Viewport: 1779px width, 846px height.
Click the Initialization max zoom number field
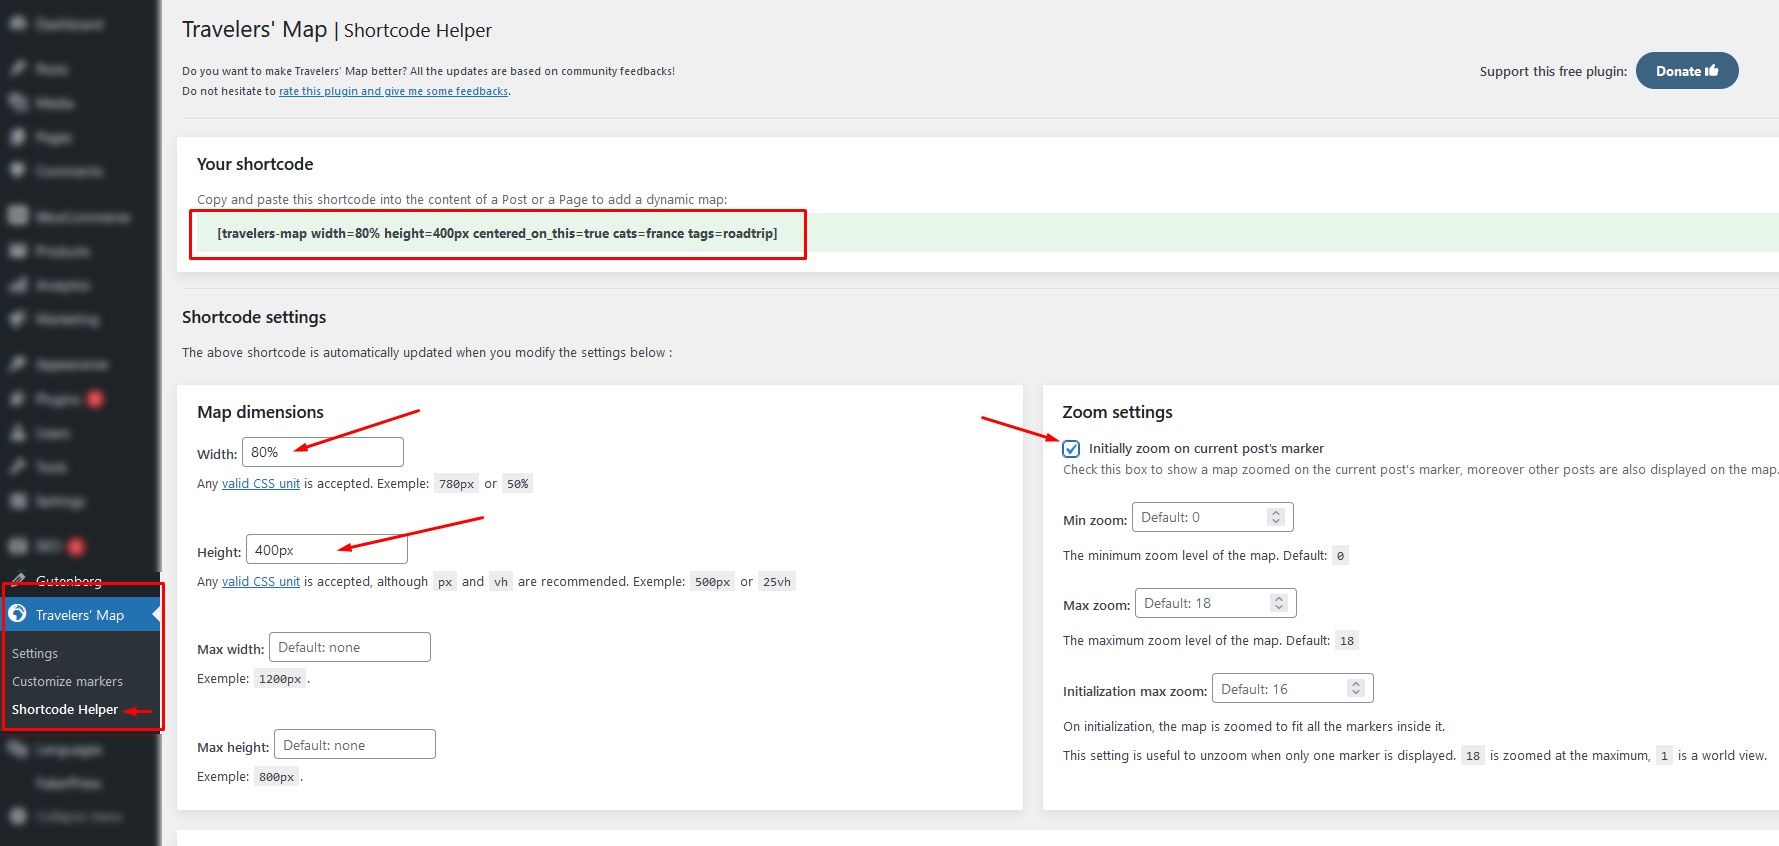(1293, 689)
